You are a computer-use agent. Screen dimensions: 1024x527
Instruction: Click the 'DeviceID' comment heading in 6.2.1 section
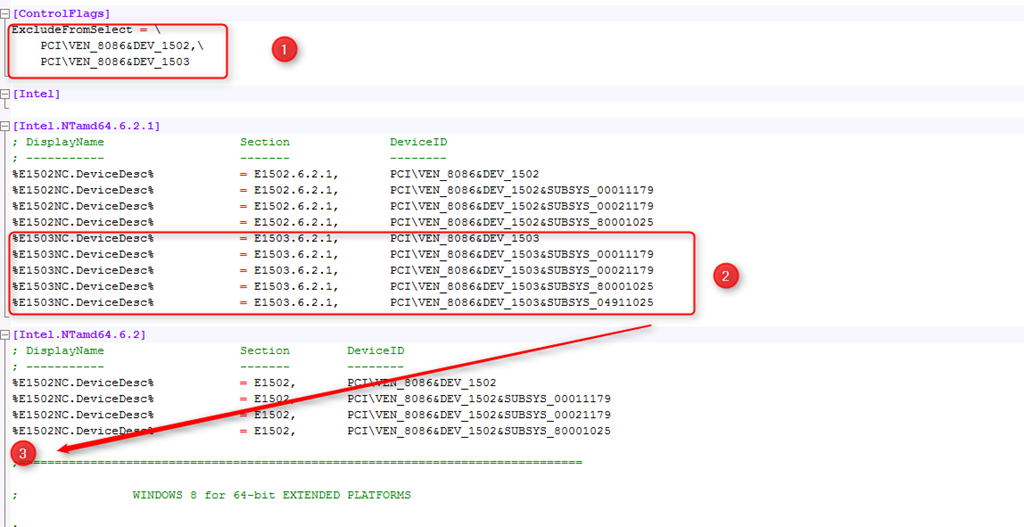tap(419, 142)
